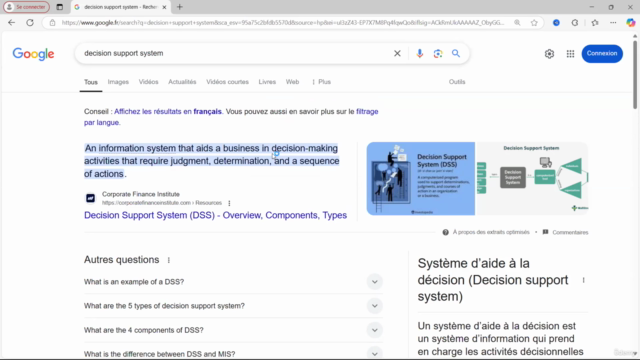Start voice search with microphone icon
640x360 pixels.
coord(420,53)
